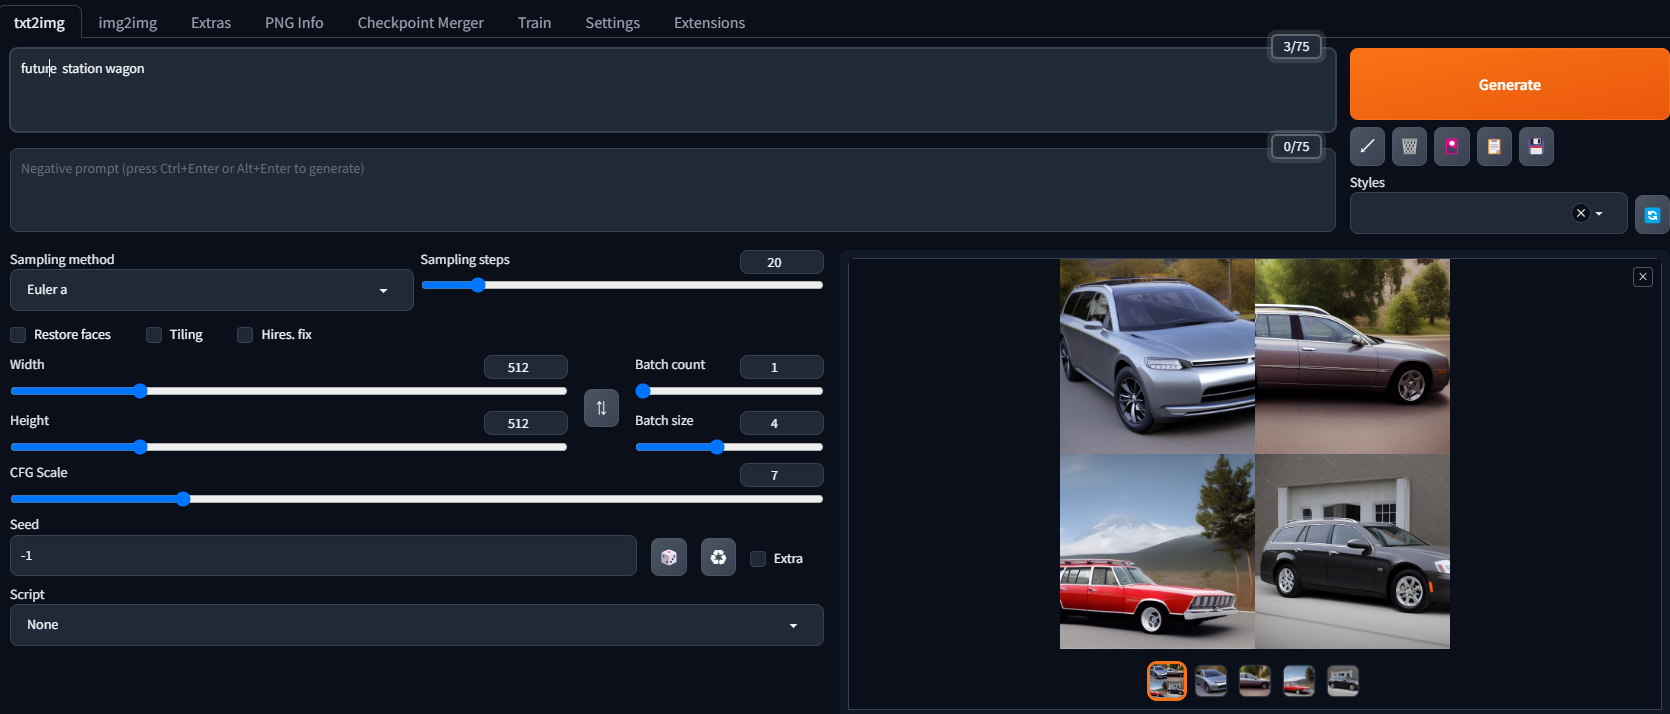Randomize seed with the dice icon
Viewport: 1670px width, 714px height.
click(x=669, y=557)
